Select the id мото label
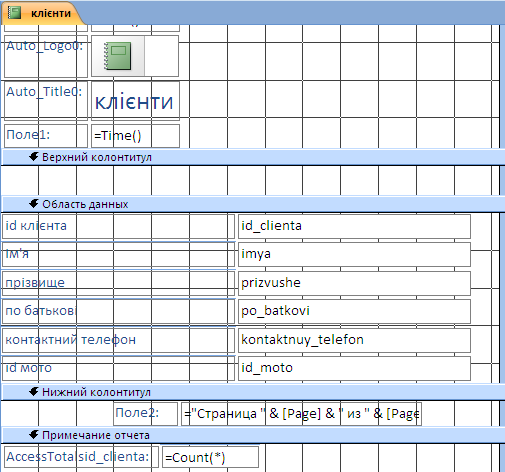Viewport: 505px width, 472px height. pos(118,369)
